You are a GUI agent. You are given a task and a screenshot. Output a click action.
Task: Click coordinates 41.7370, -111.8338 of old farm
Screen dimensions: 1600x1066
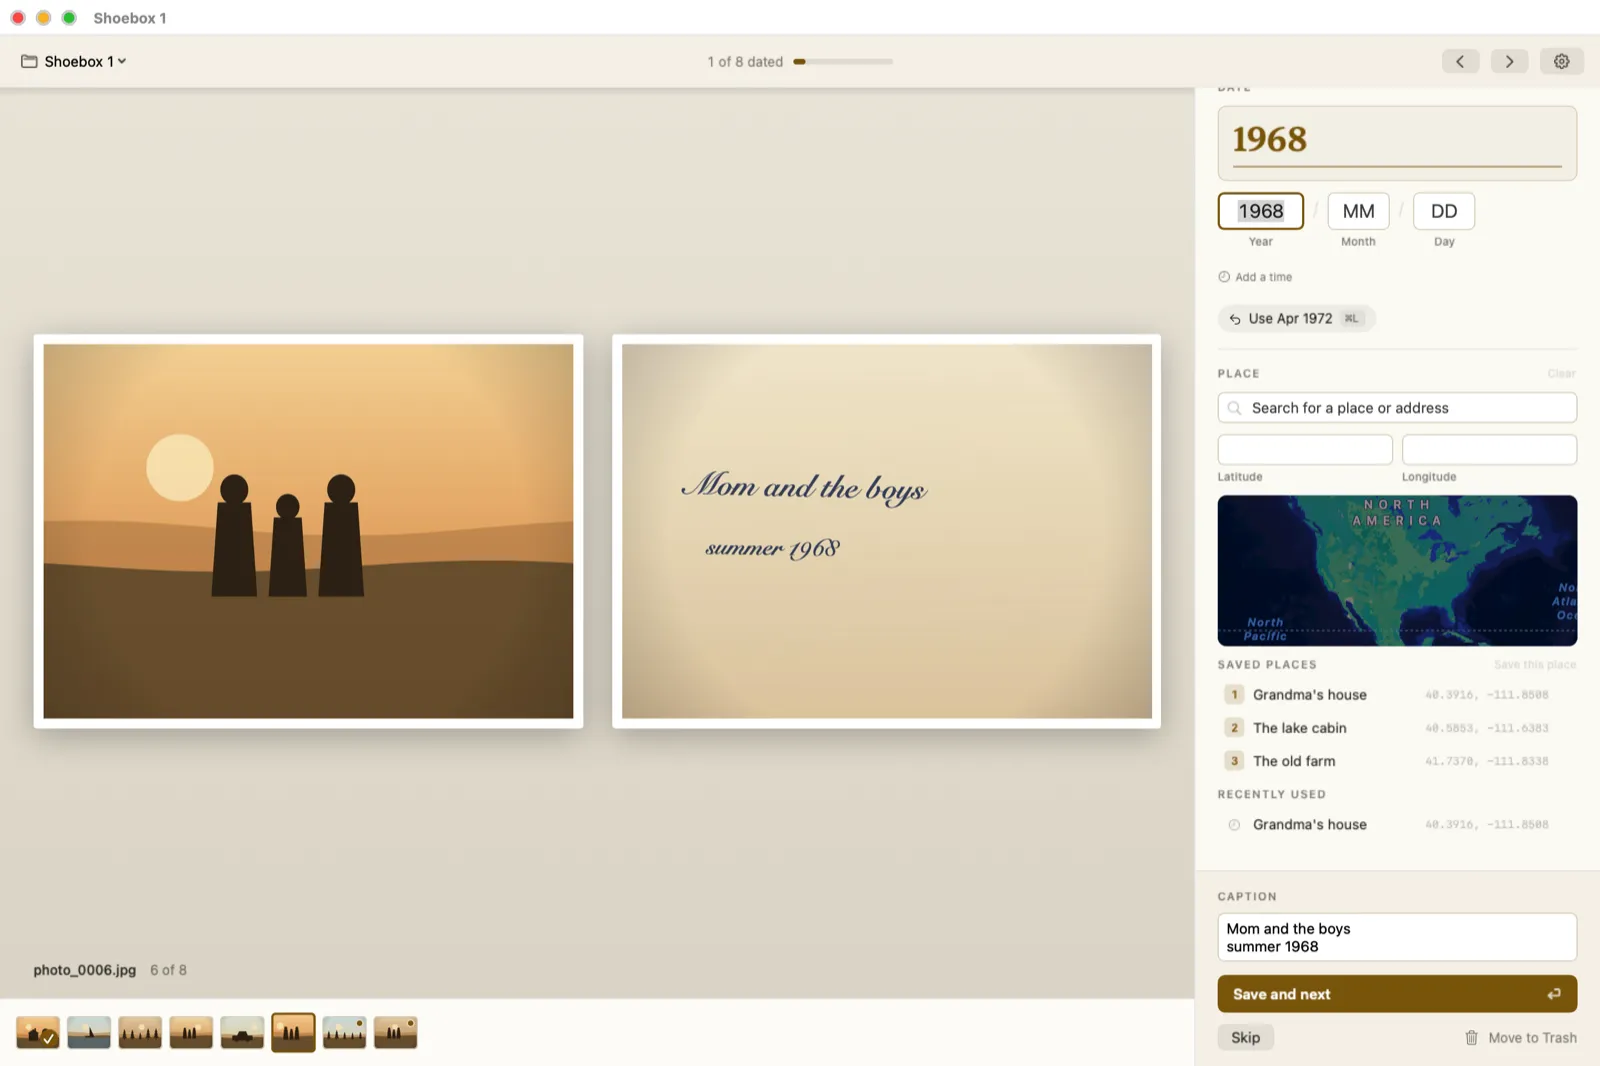(x=1486, y=761)
